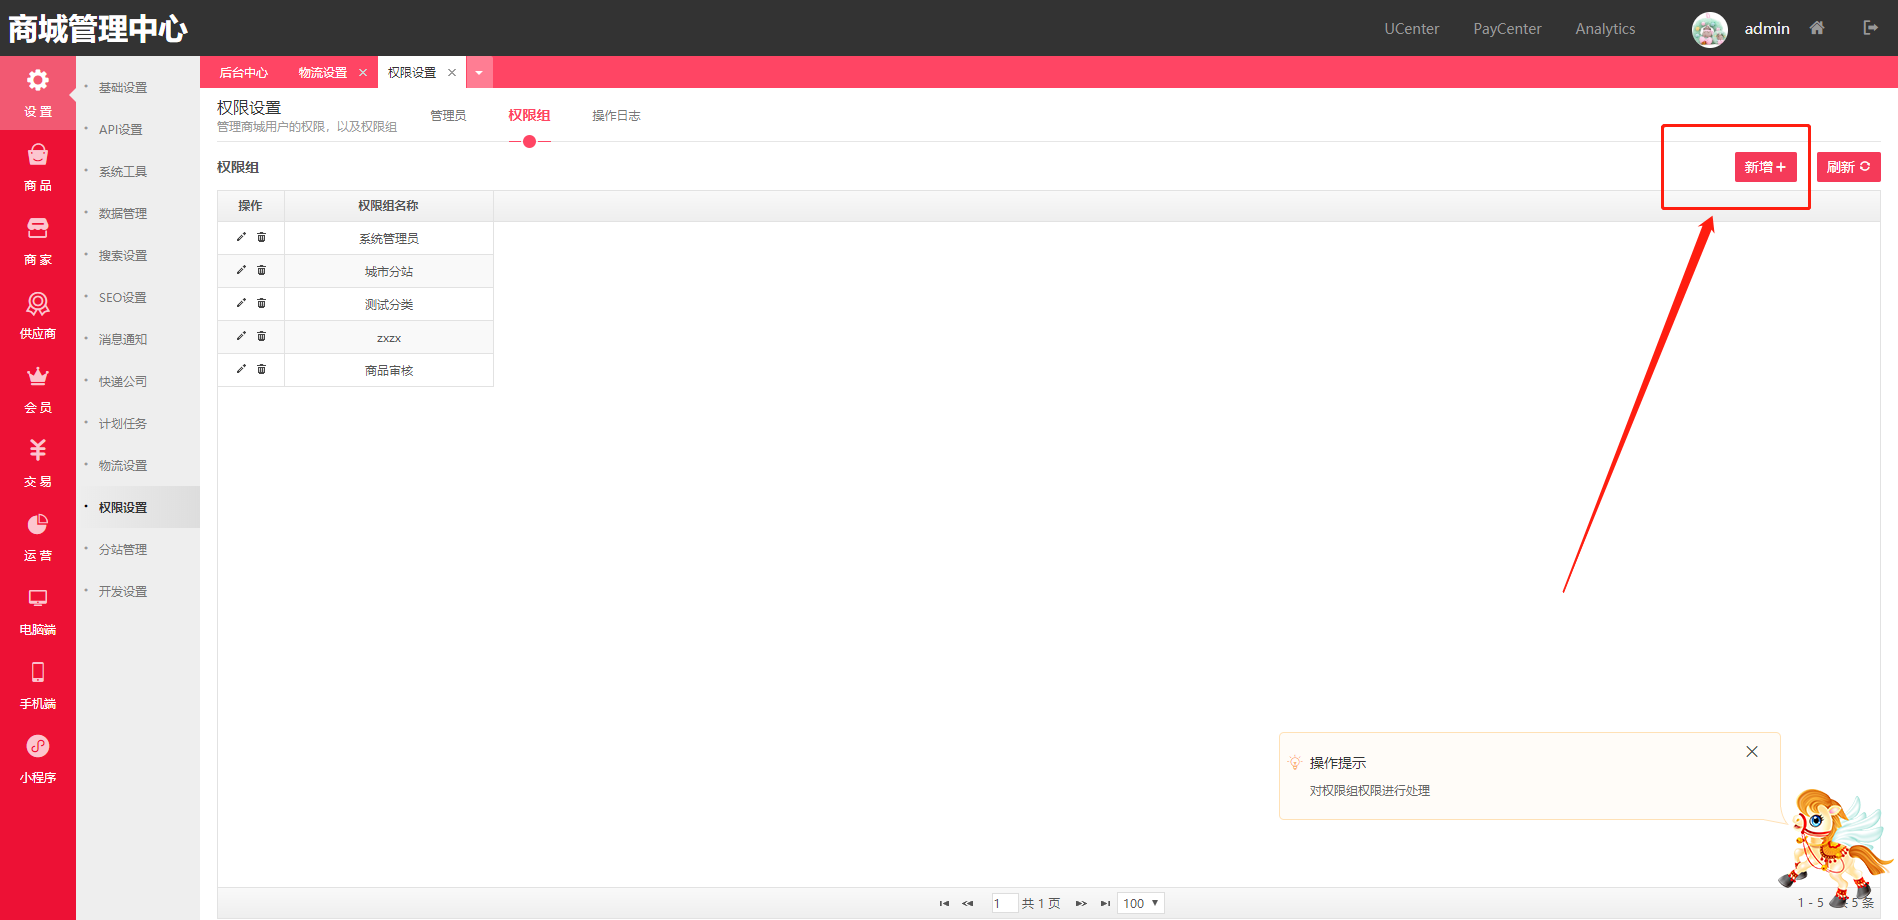Click the logout icon in header
Viewport: 1898px width, 920px height.
pyautogui.click(x=1870, y=28)
